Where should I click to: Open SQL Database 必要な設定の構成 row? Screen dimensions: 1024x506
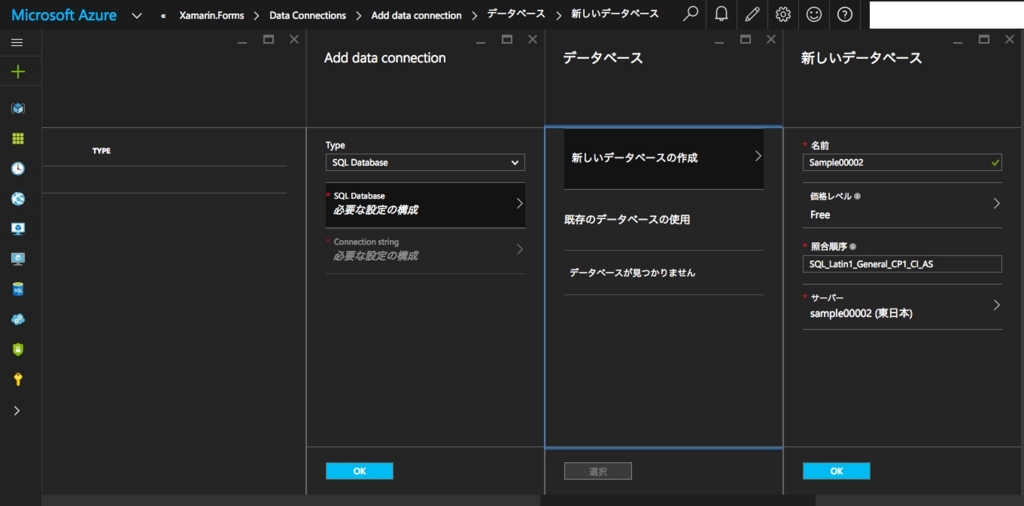pos(425,204)
